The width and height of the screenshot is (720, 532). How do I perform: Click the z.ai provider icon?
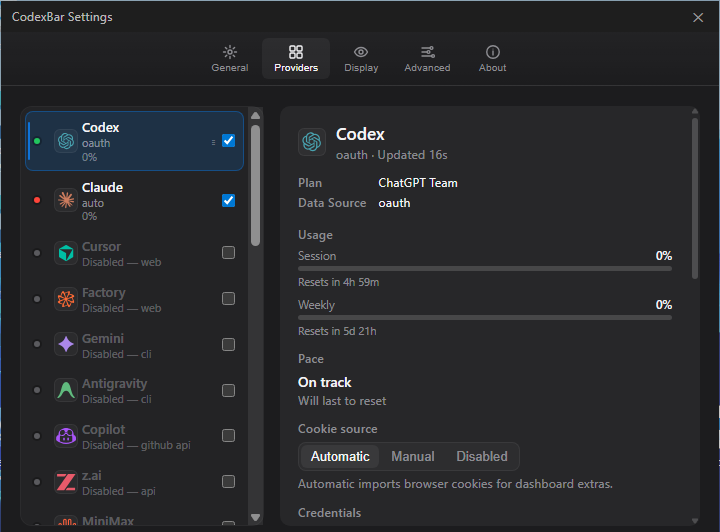pos(66,482)
